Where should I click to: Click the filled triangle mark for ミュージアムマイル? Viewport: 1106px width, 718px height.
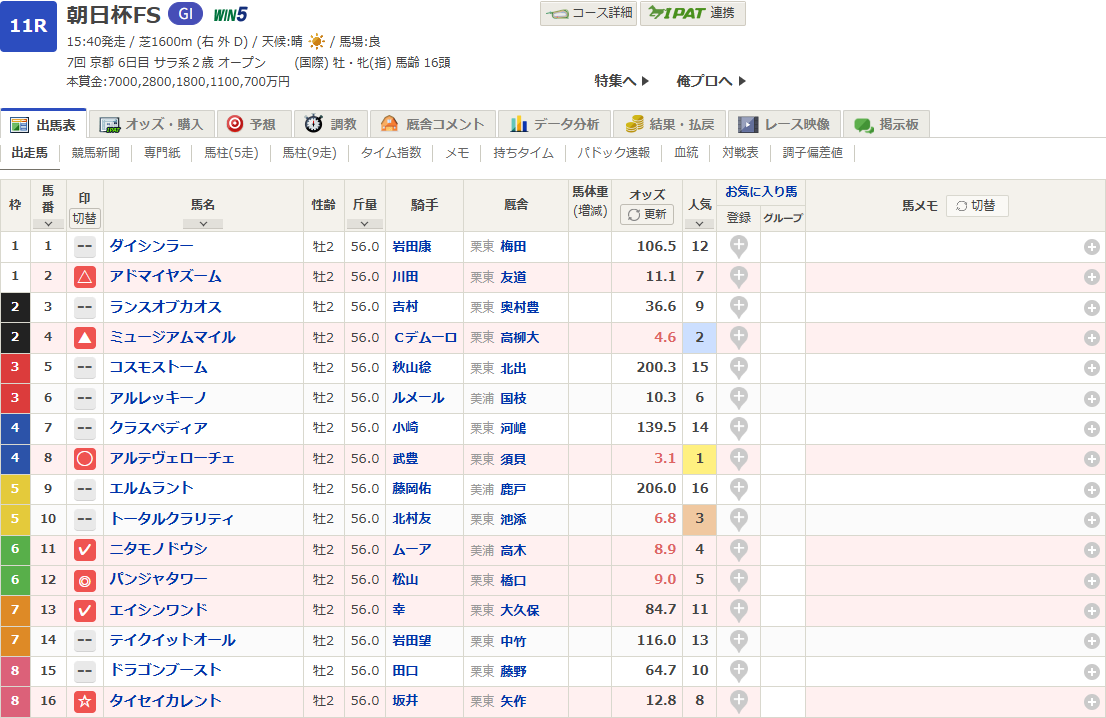pyautogui.click(x=85, y=338)
